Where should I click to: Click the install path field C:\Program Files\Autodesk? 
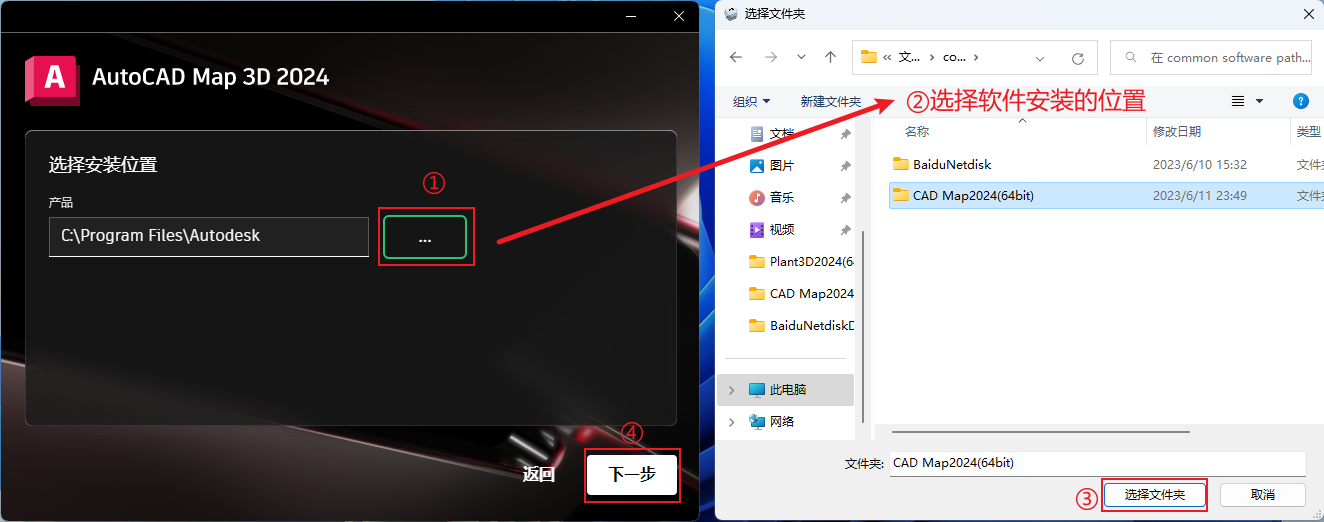(209, 236)
